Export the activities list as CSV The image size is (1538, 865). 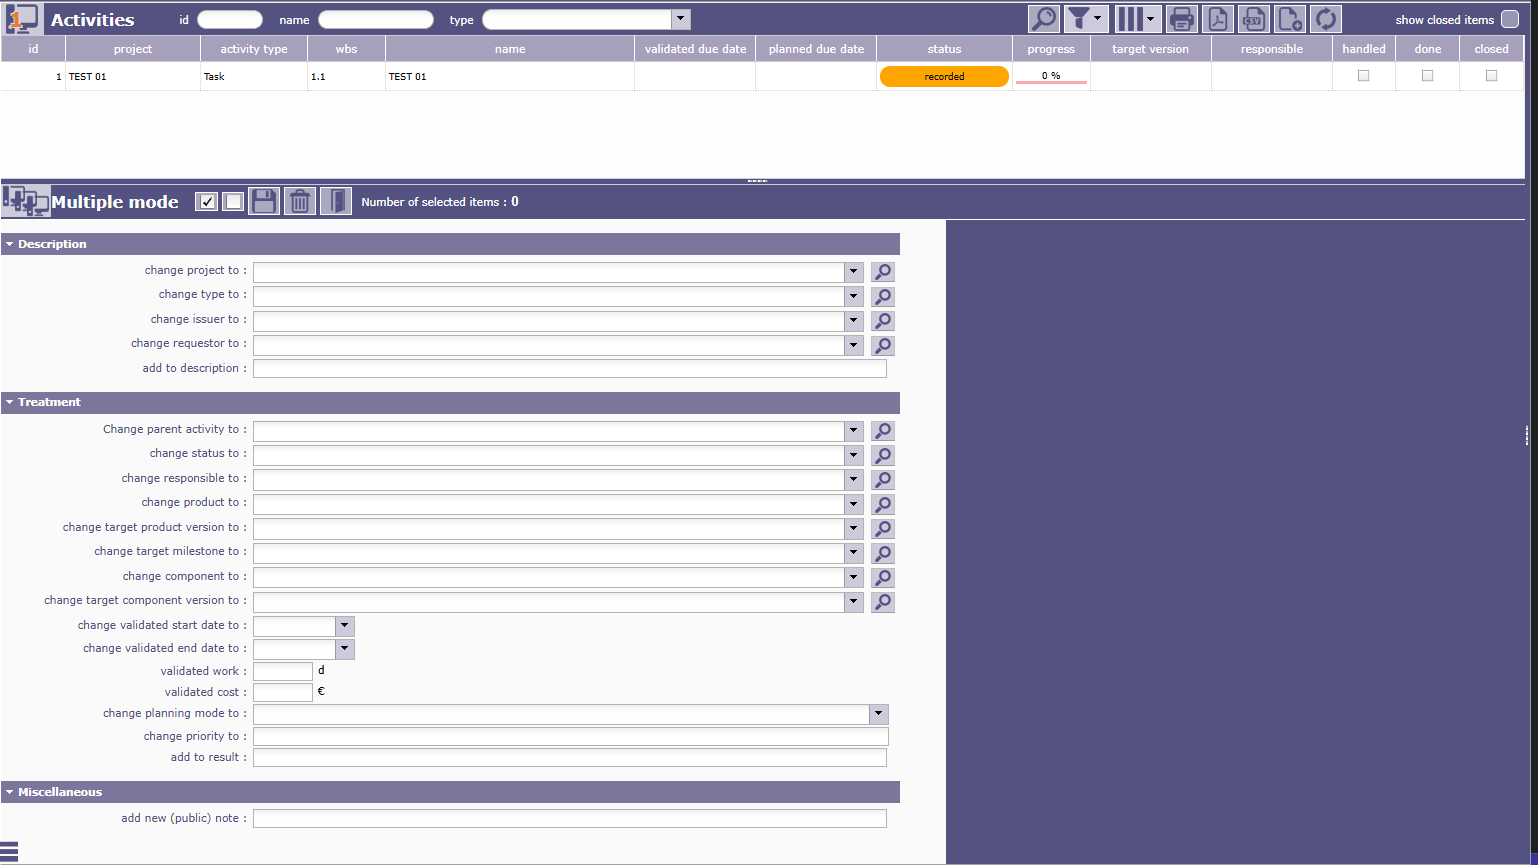(x=1253, y=19)
